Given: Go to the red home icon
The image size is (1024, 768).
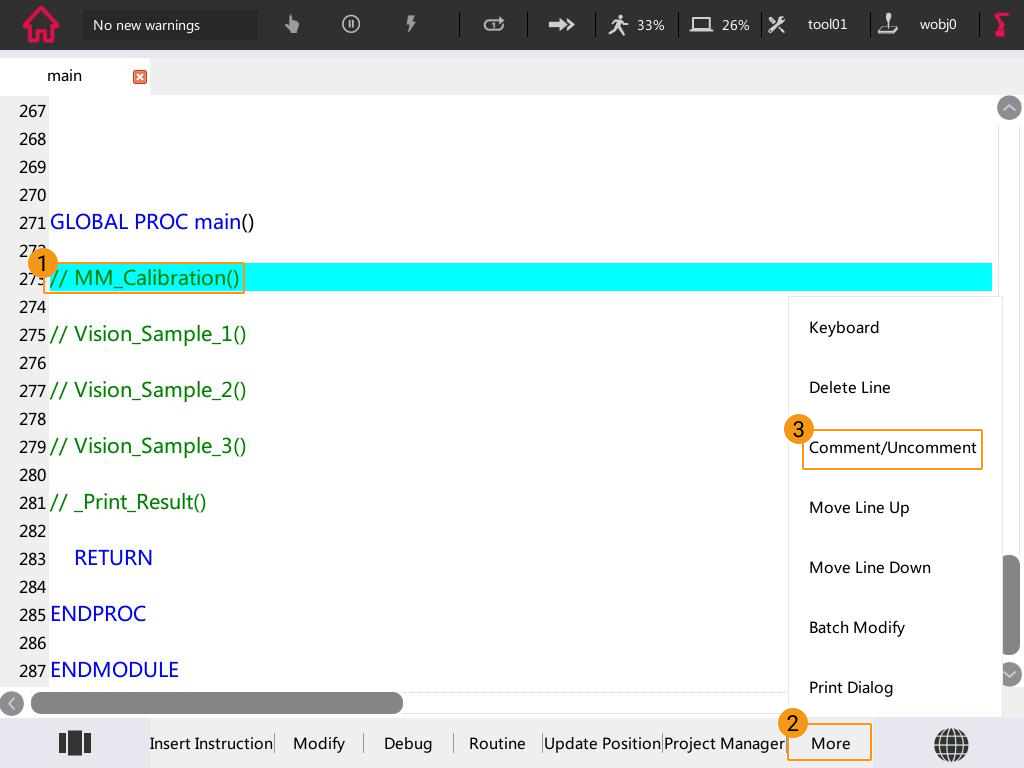Looking at the screenshot, I should coord(40,25).
